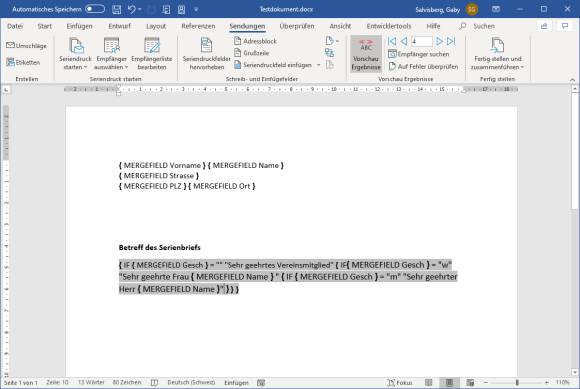Screen dimensions: 580x389
Task: Insert an Adressblock field
Action: (x=256, y=41)
